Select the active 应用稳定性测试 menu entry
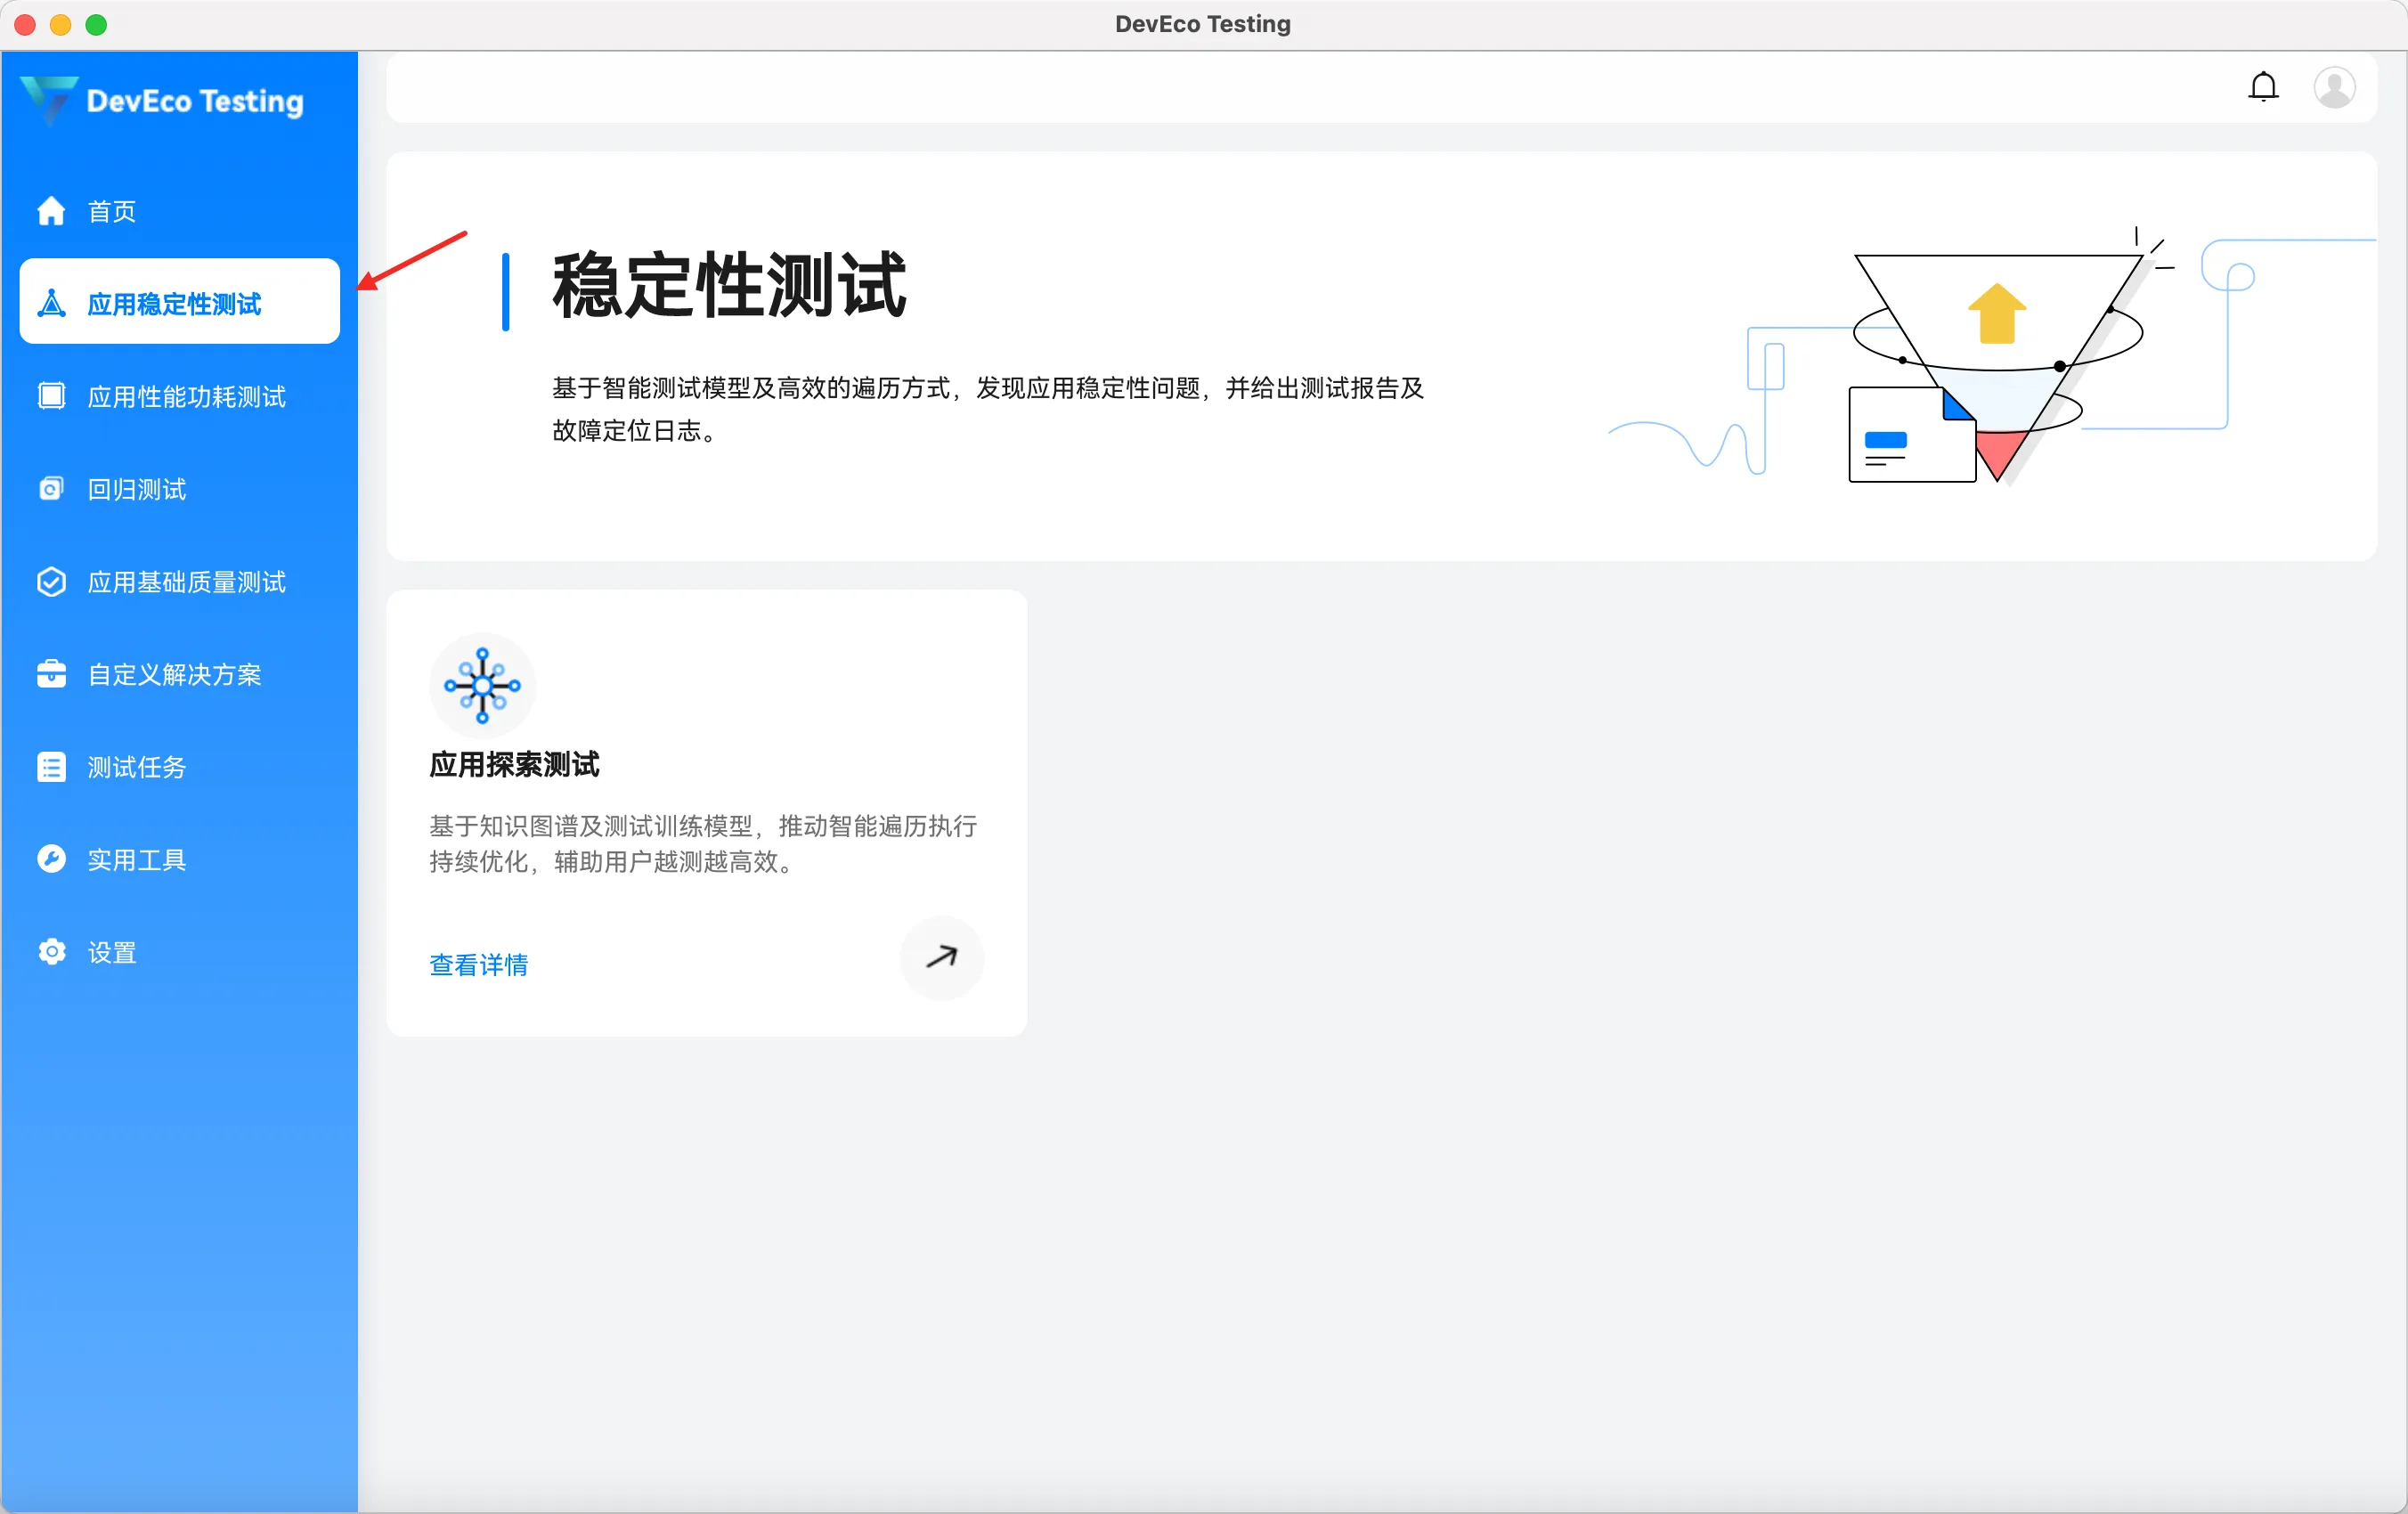The image size is (2408, 1514). [x=174, y=303]
